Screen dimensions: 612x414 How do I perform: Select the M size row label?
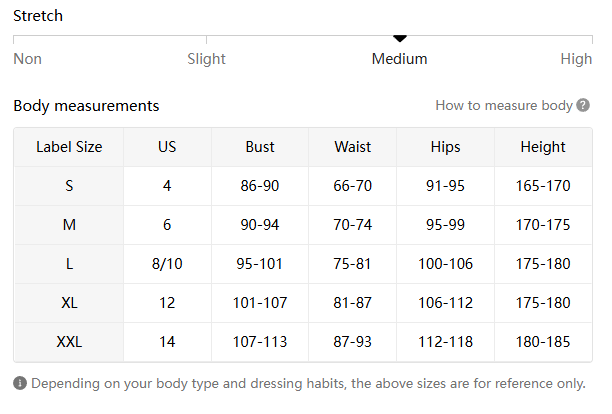coord(69,225)
